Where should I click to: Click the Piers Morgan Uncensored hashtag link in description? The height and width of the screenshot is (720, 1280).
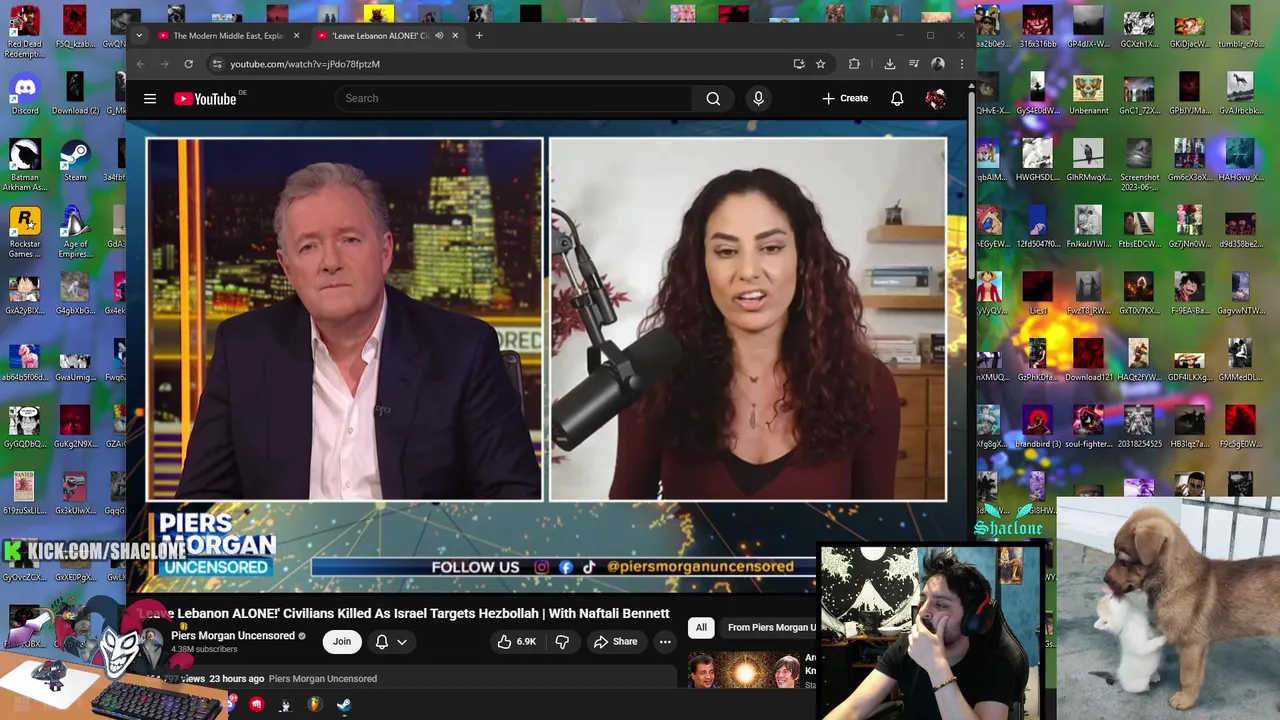point(323,679)
